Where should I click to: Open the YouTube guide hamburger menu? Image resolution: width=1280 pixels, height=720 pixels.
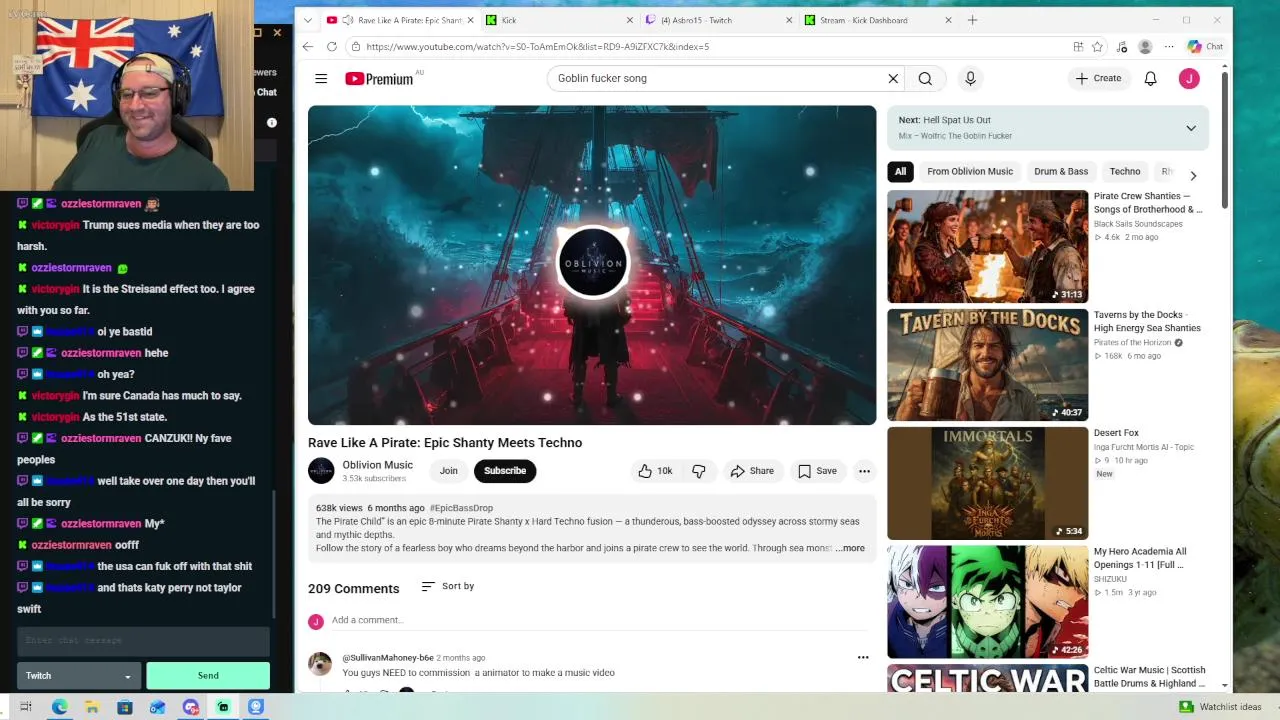coord(321,78)
